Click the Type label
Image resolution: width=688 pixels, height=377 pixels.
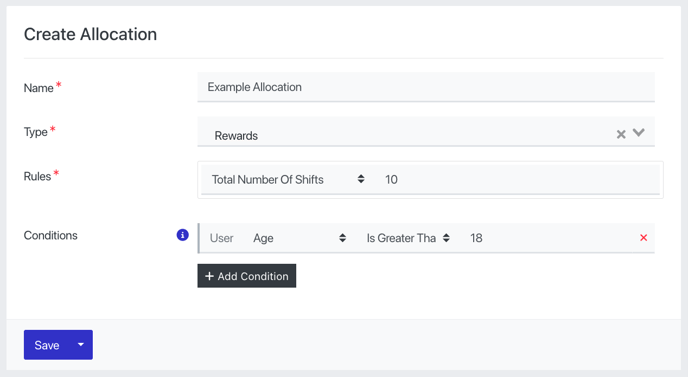click(x=36, y=132)
